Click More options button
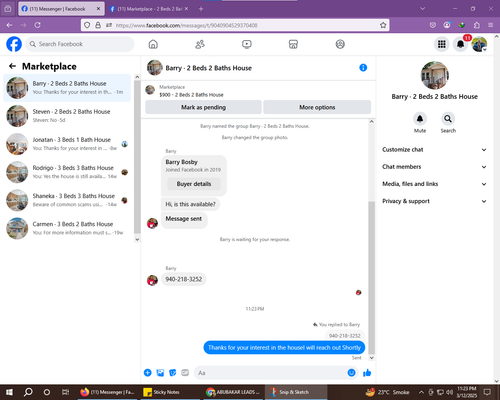Viewport: 500px width, 400px height. pos(317,107)
